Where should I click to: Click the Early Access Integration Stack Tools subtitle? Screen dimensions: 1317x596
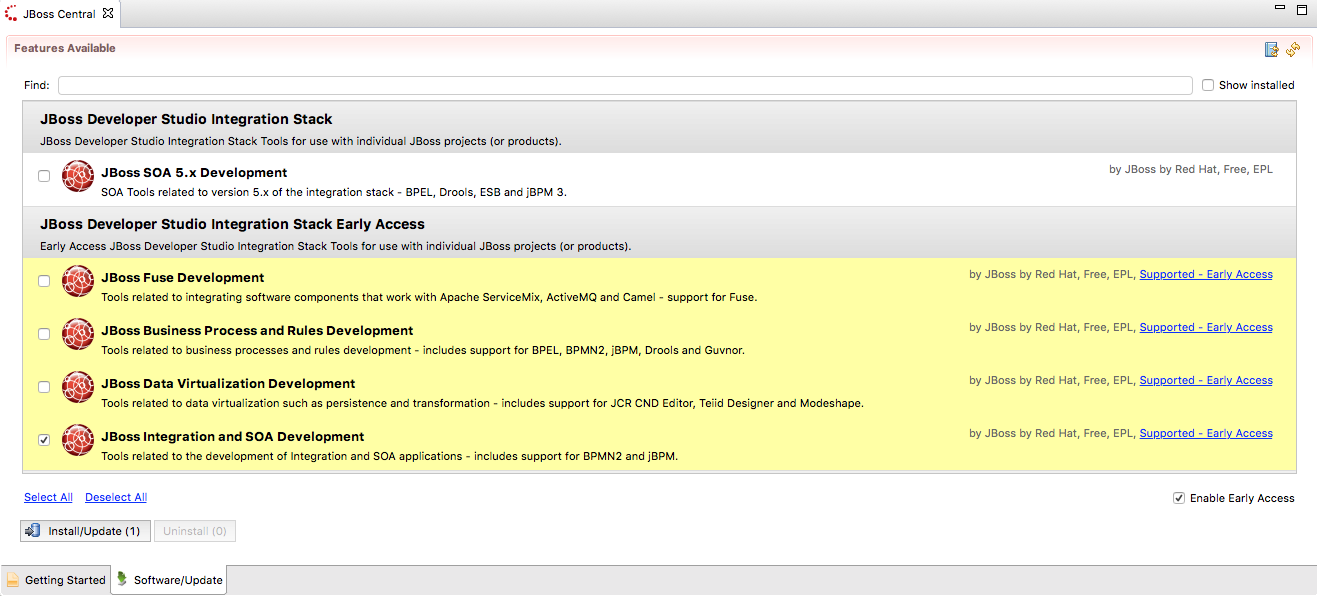(335, 246)
